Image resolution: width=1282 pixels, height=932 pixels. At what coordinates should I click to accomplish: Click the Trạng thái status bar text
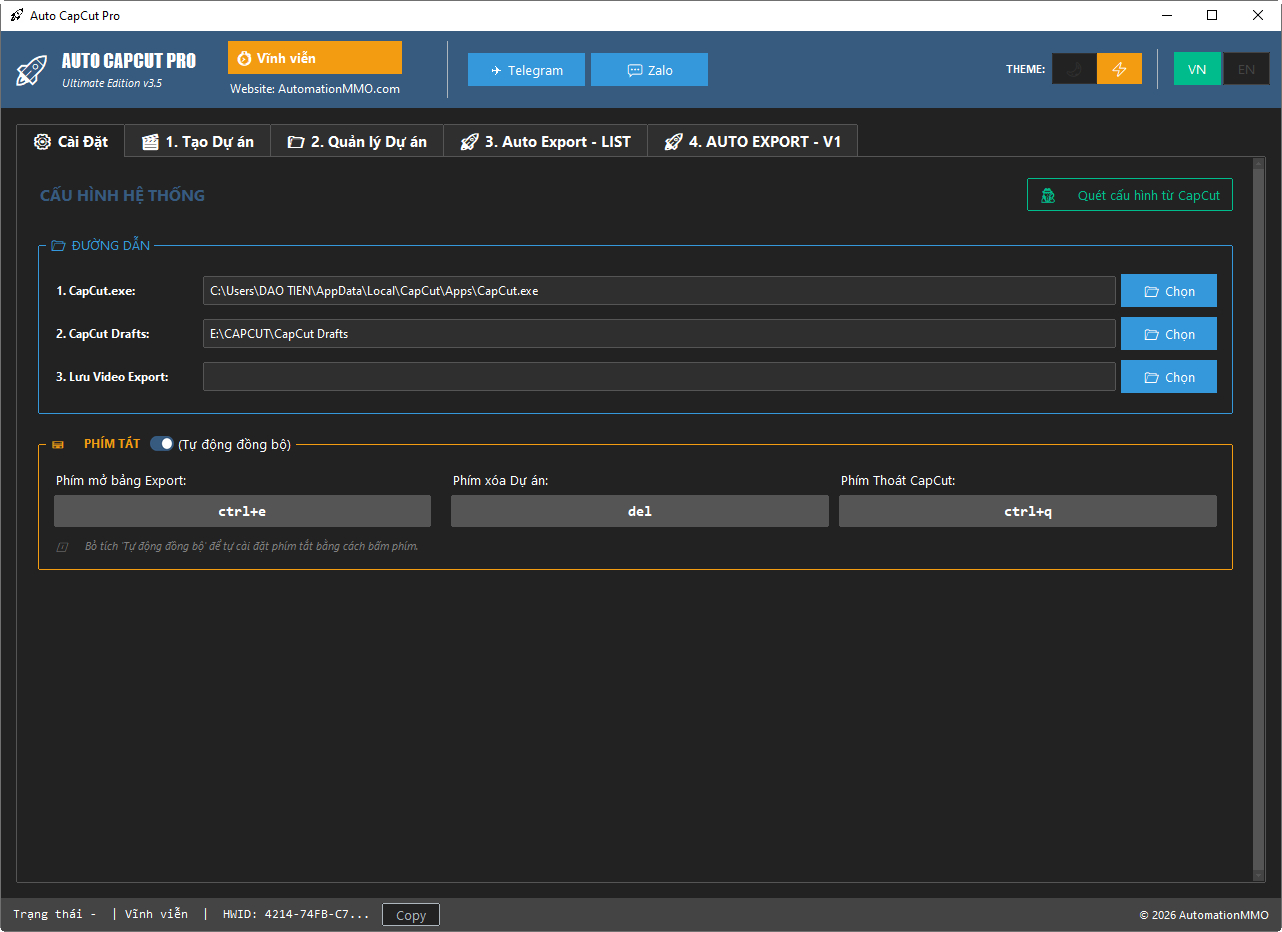pos(55,914)
